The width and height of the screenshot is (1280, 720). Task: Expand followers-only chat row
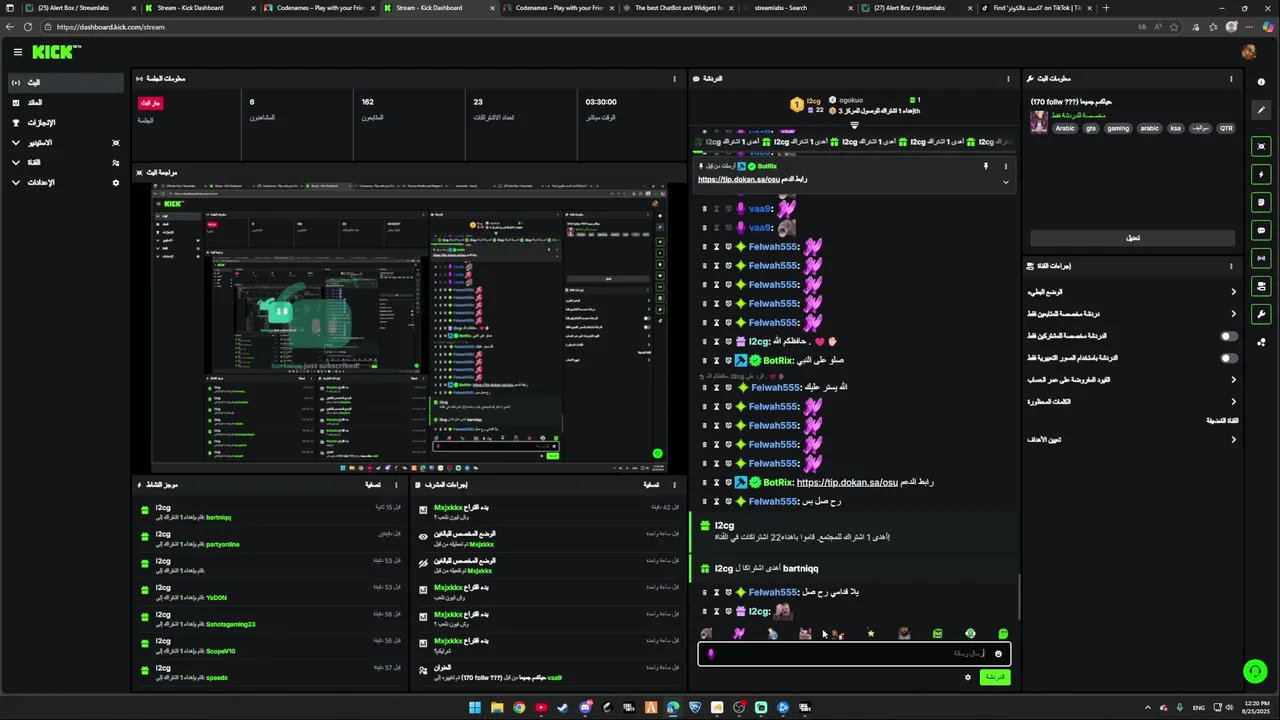pos(1131,314)
